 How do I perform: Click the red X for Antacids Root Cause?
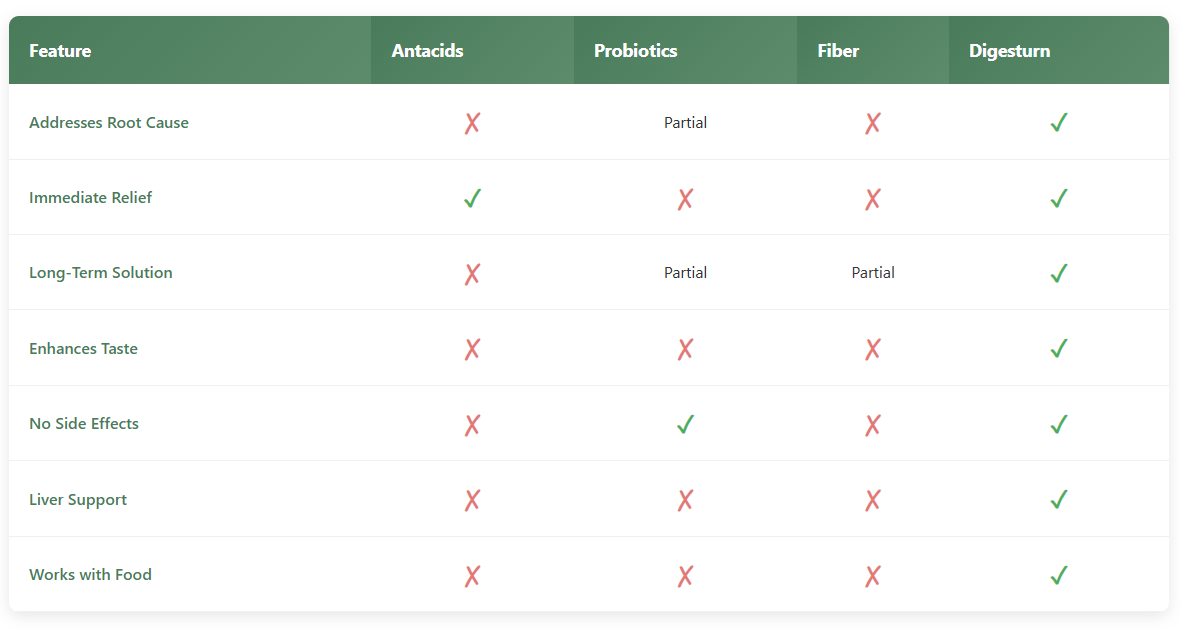tap(472, 123)
